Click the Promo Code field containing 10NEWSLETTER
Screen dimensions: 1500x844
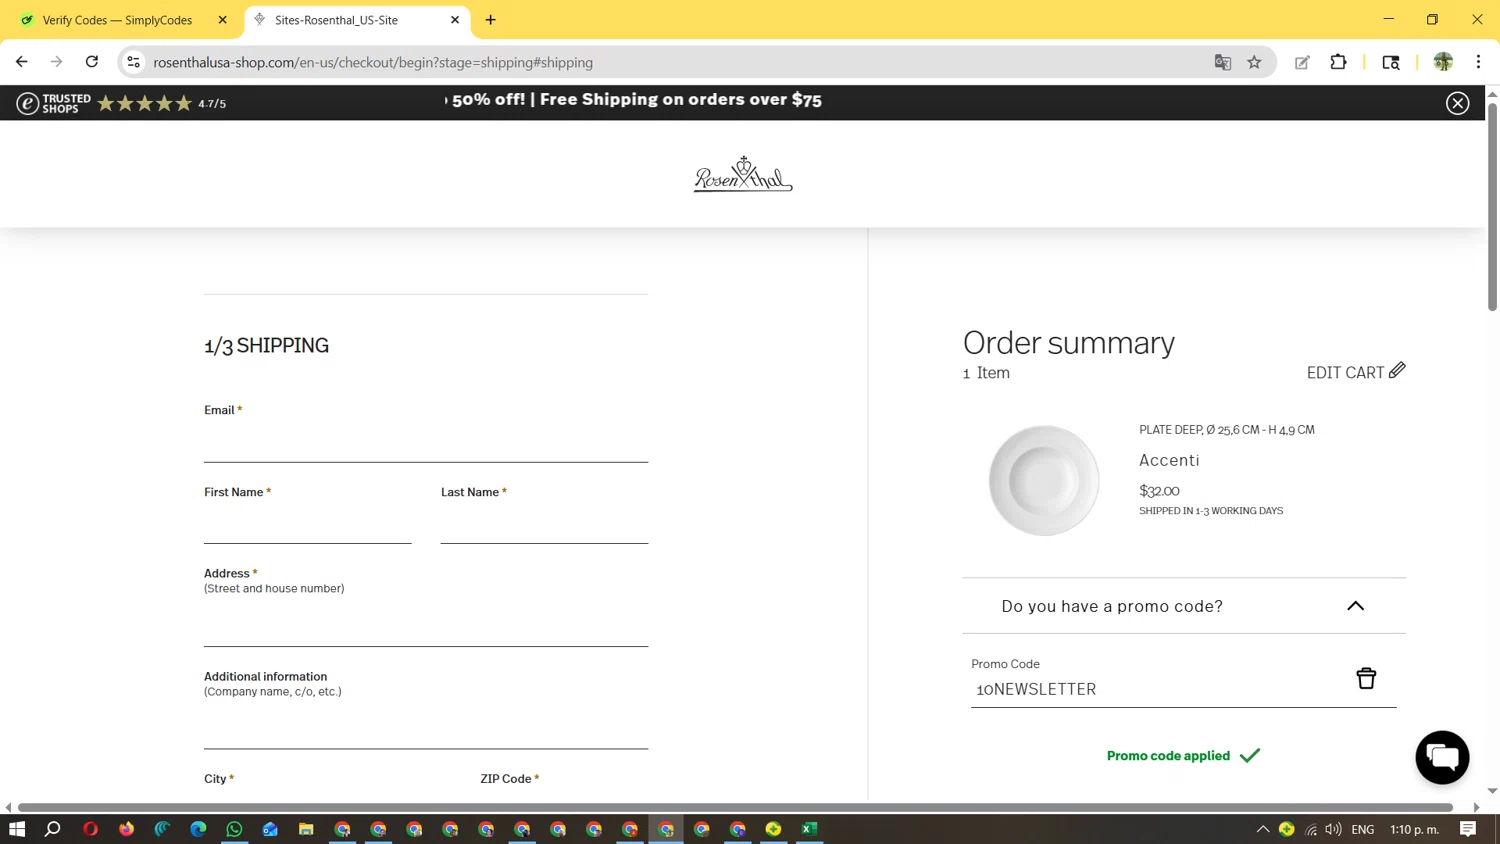tap(1160, 689)
